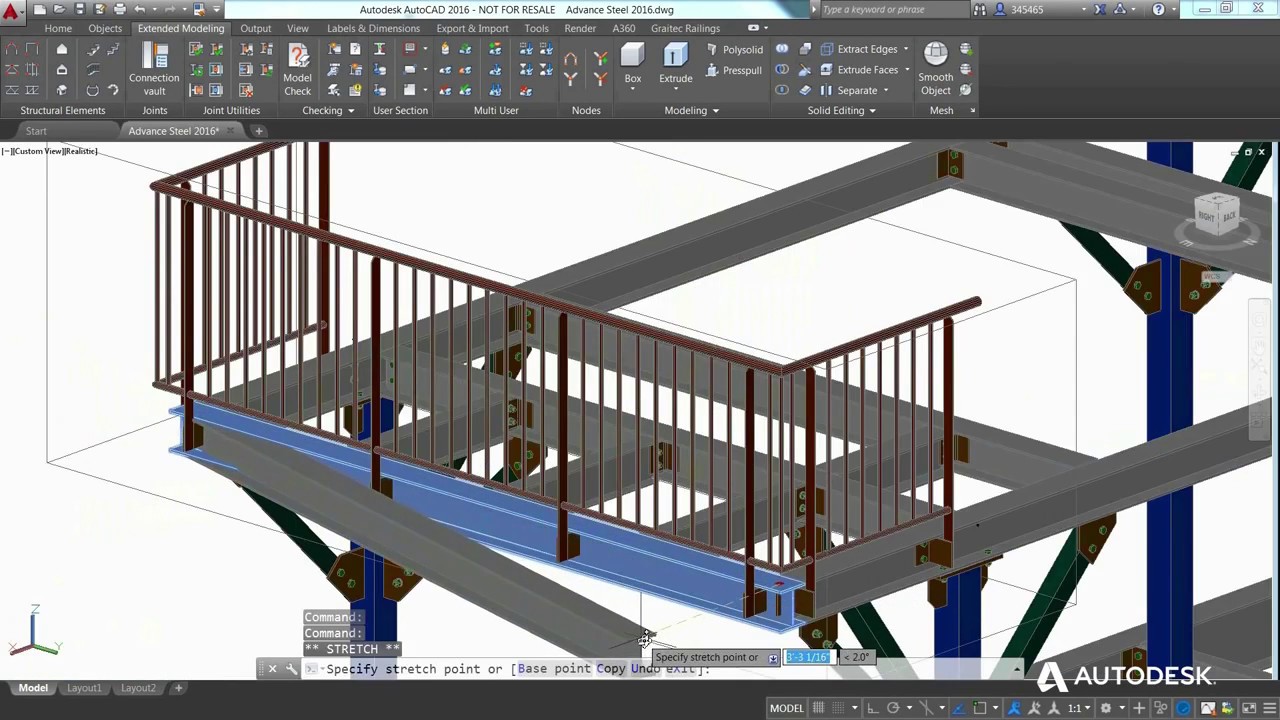Expand the Checking panel dropdown
This screenshot has width=1280, height=720.
350,111
